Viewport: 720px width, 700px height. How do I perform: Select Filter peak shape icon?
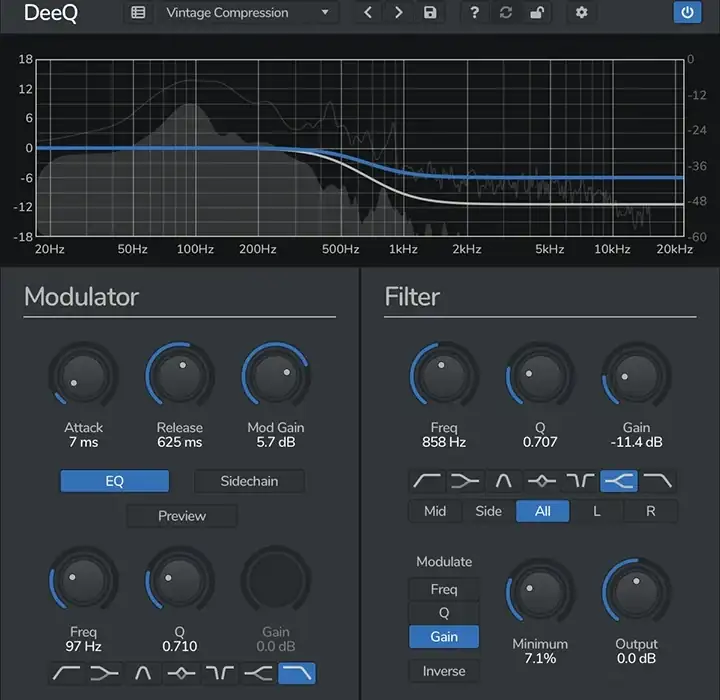pos(503,481)
